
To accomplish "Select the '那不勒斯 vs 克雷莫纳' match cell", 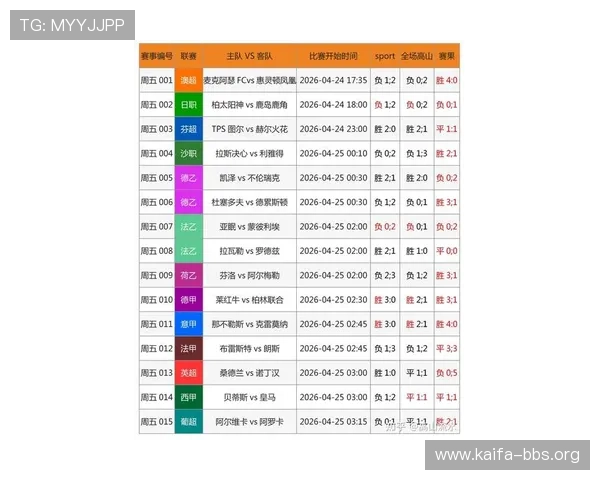I will pyautogui.click(x=249, y=324).
